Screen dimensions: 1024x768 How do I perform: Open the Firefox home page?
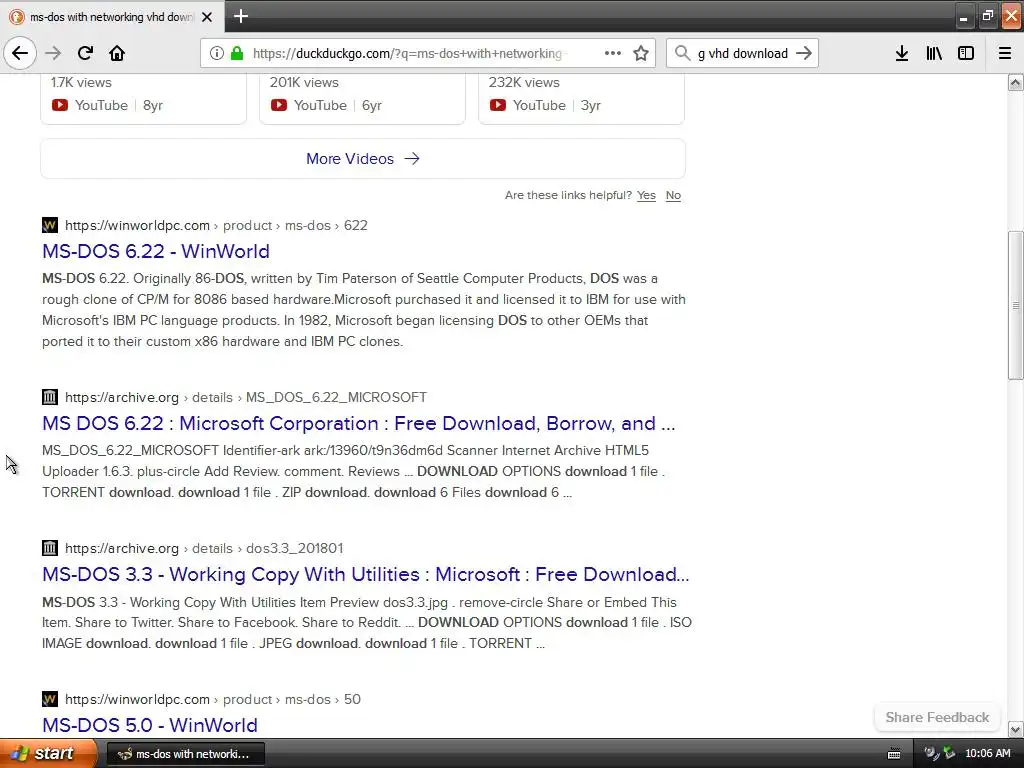click(x=117, y=53)
